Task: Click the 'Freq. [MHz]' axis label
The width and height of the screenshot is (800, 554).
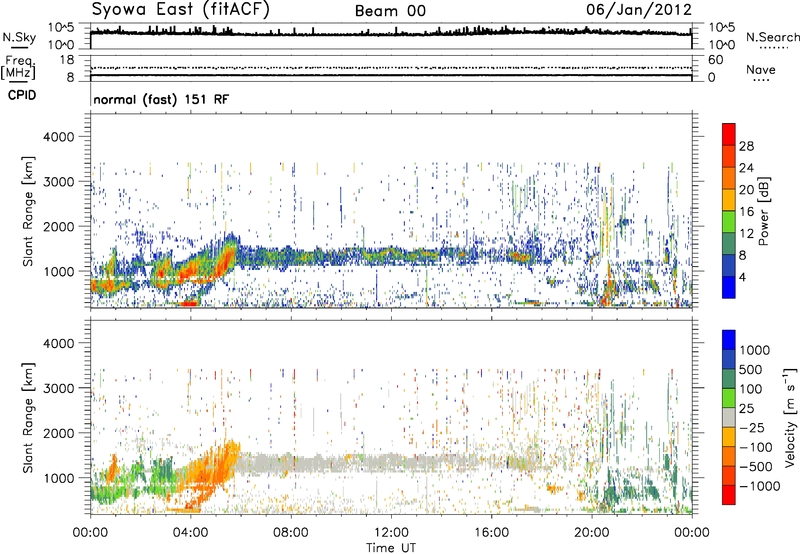Action: pyautogui.click(x=18, y=68)
